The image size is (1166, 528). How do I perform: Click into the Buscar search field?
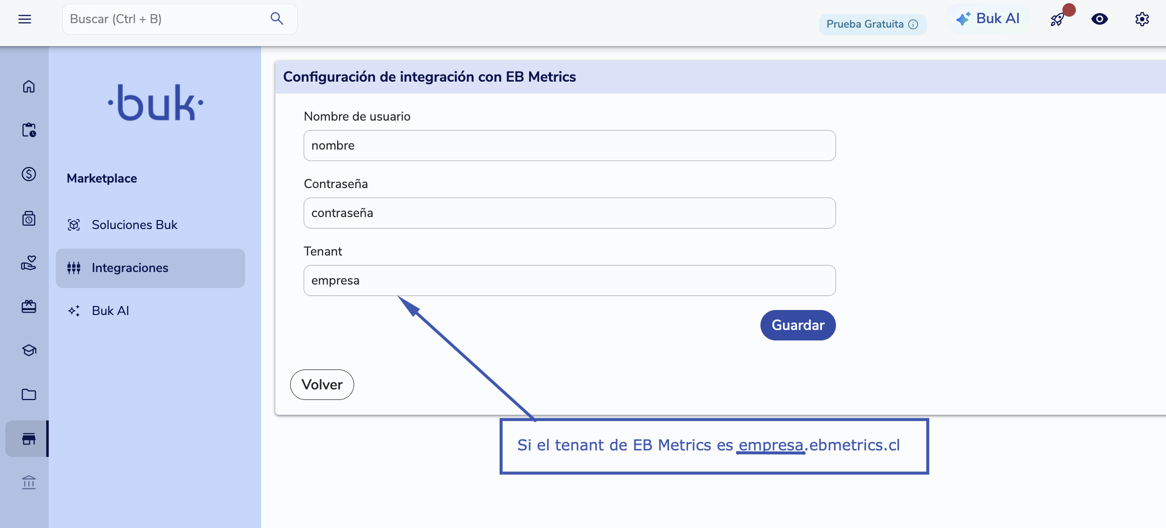pyautogui.click(x=179, y=19)
